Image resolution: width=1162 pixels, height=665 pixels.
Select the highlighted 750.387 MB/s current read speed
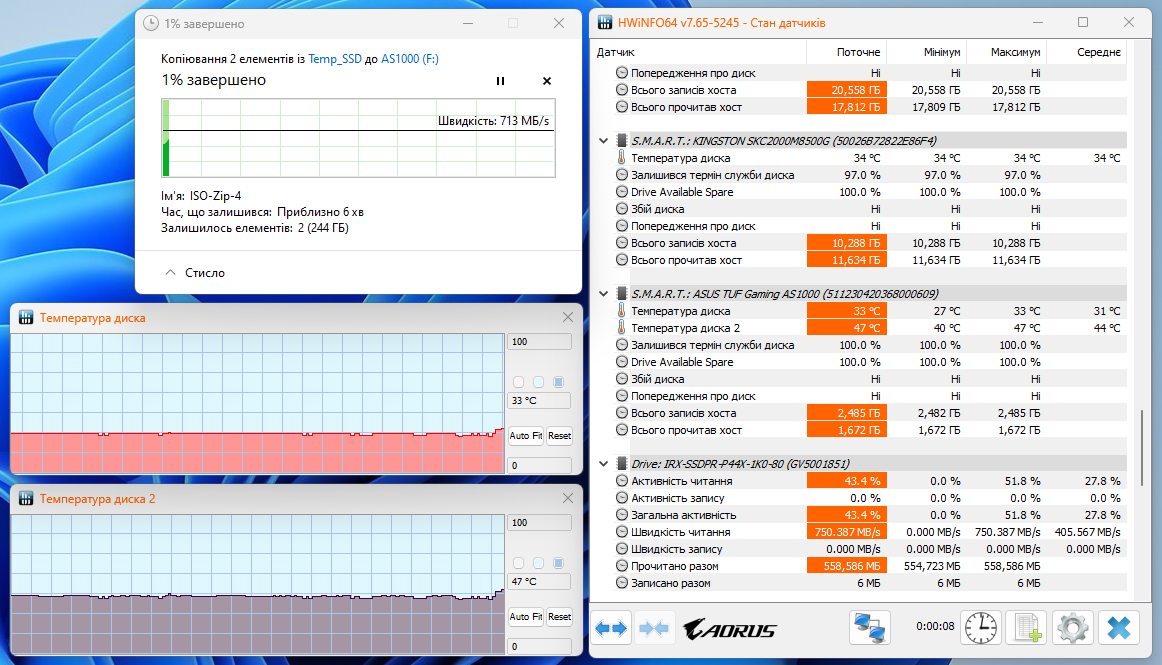tap(846, 532)
